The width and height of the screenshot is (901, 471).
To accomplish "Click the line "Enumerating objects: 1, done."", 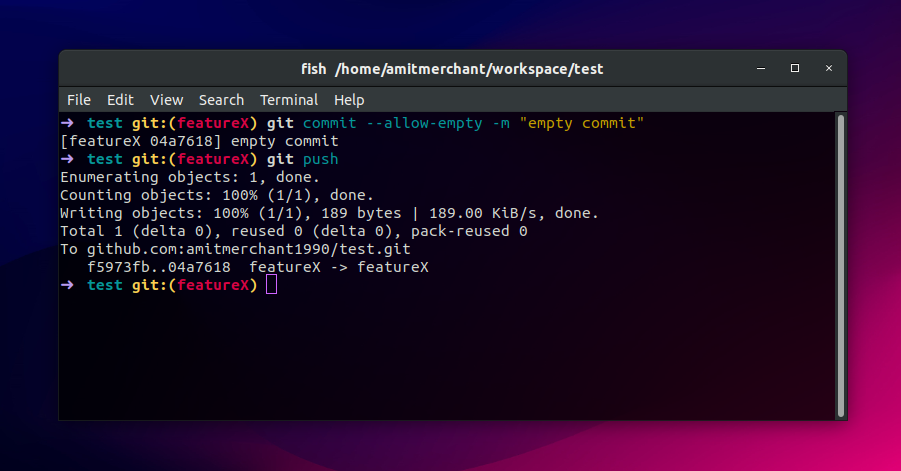I will (x=190, y=177).
